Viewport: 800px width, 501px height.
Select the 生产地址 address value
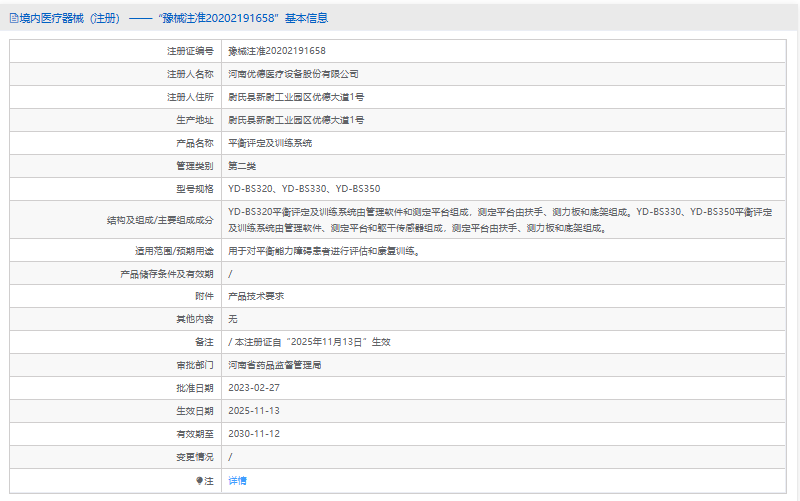coord(296,120)
